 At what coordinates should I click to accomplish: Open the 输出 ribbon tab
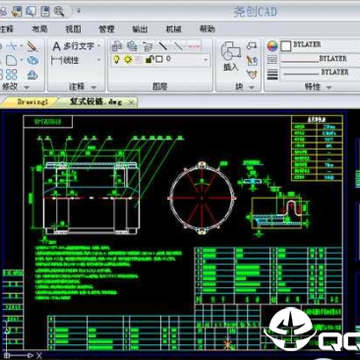click(x=140, y=29)
